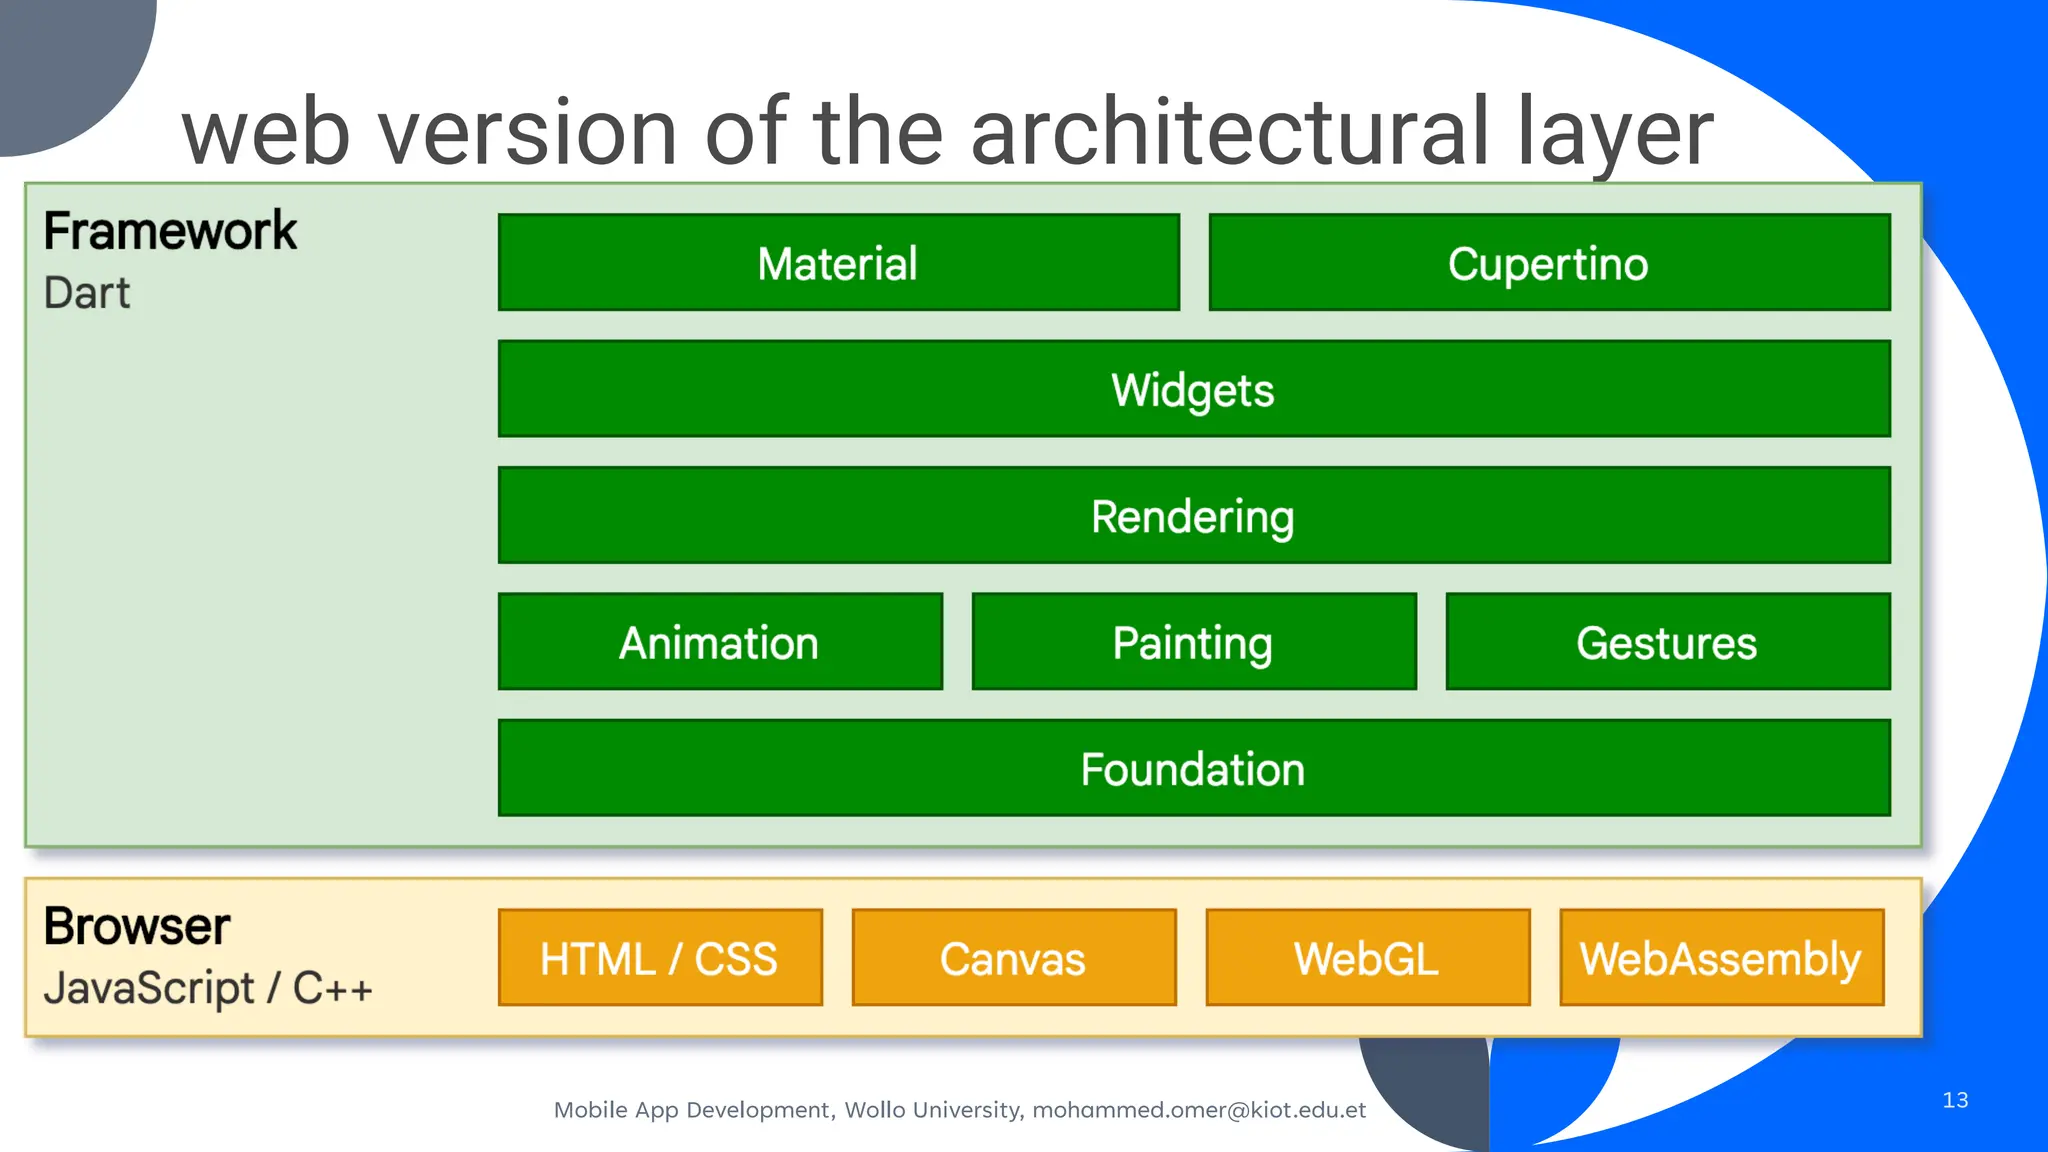
Task: Click the Foundation layer block
Action: point(1193,768)
